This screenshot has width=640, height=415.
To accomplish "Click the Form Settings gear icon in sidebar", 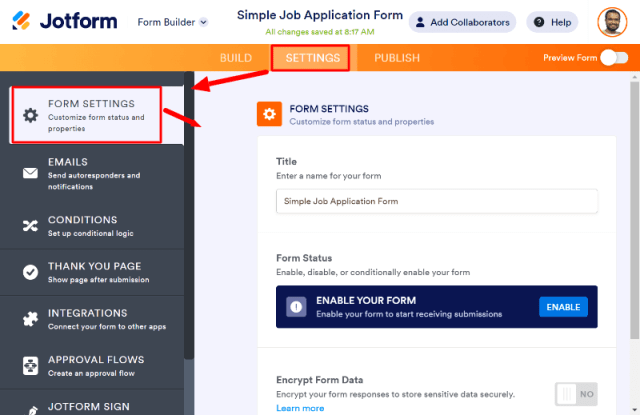I will (x=30, y=115).
